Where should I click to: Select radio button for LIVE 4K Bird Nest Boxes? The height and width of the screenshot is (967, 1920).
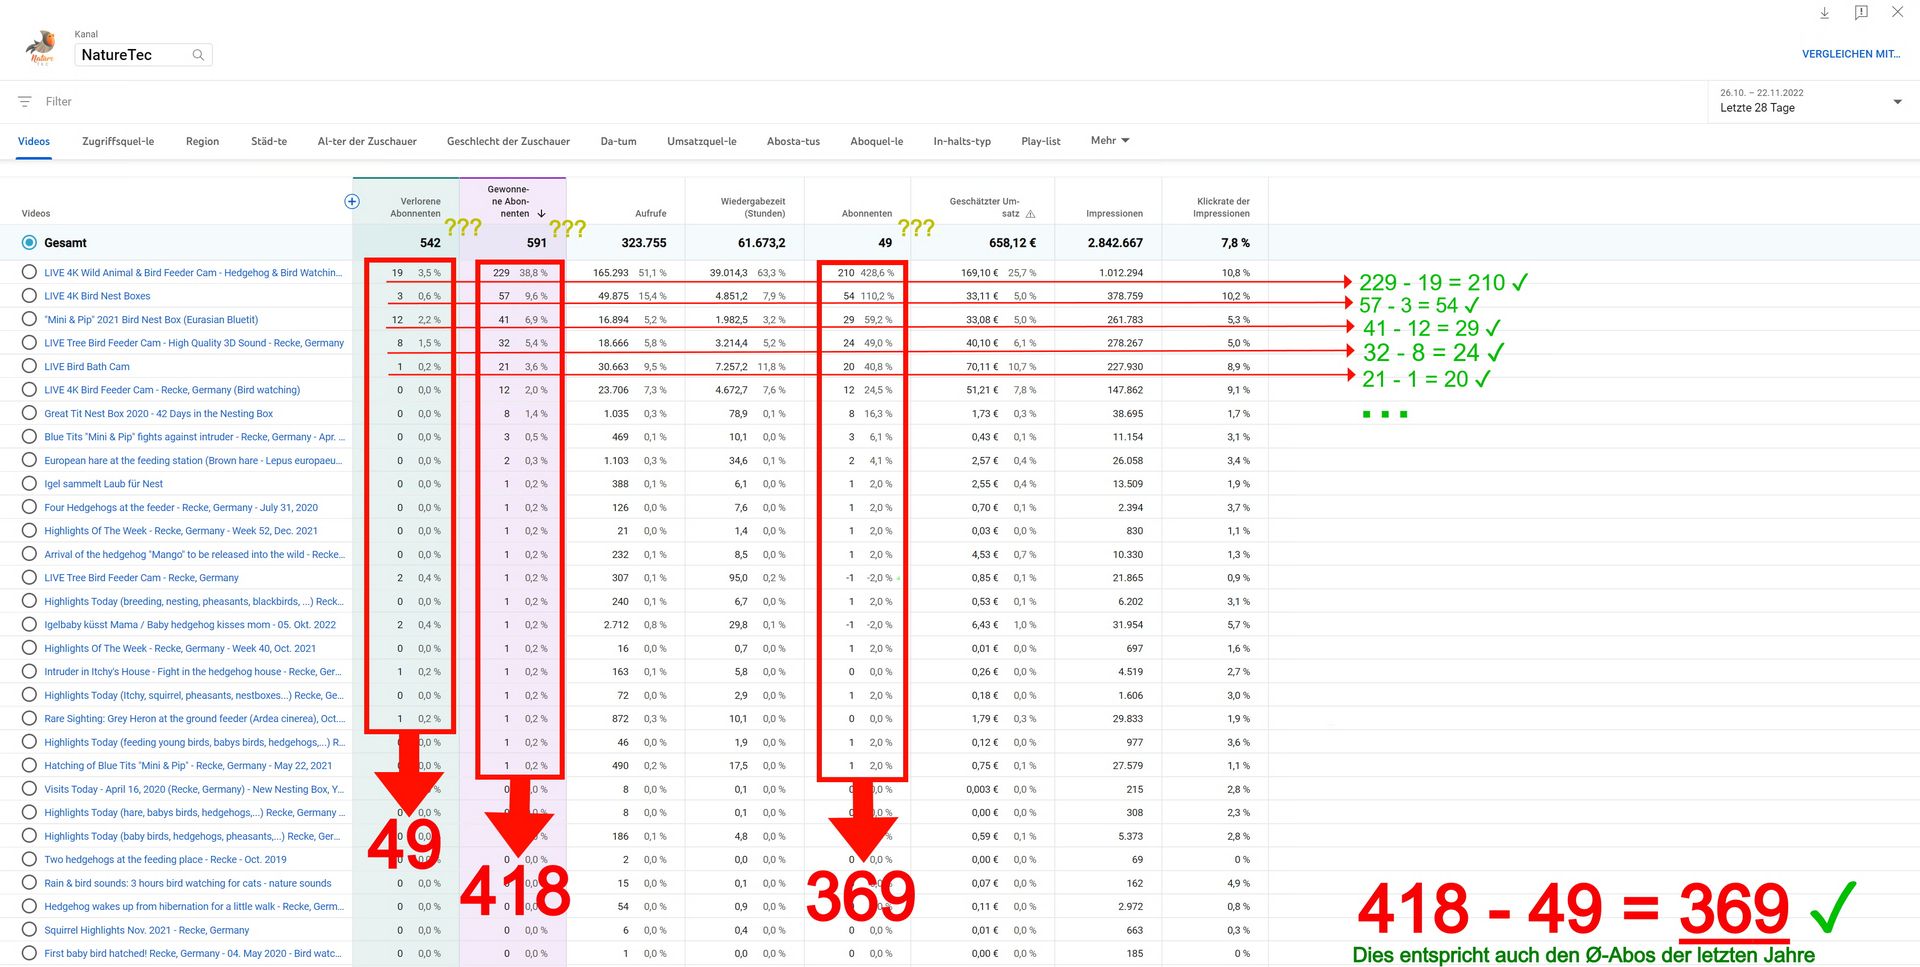tap(29, 296)
